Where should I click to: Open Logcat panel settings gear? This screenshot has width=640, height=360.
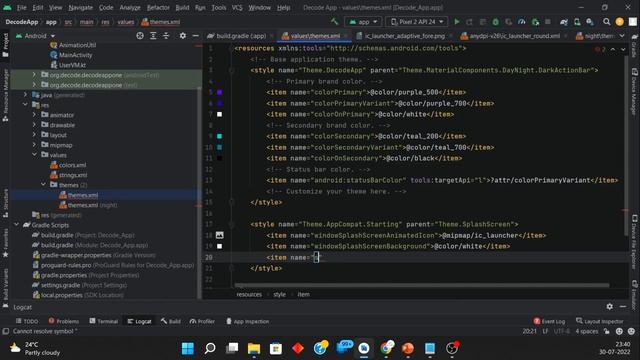[609, 307]
